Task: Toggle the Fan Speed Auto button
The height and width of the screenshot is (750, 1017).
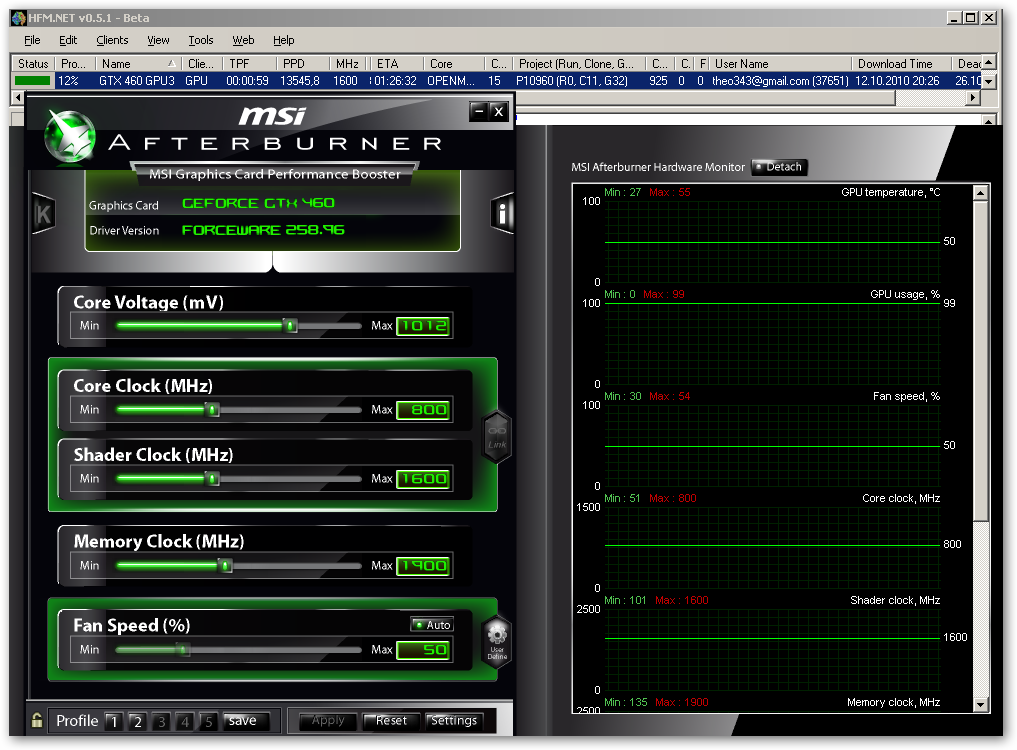Action: click(432, 625)
